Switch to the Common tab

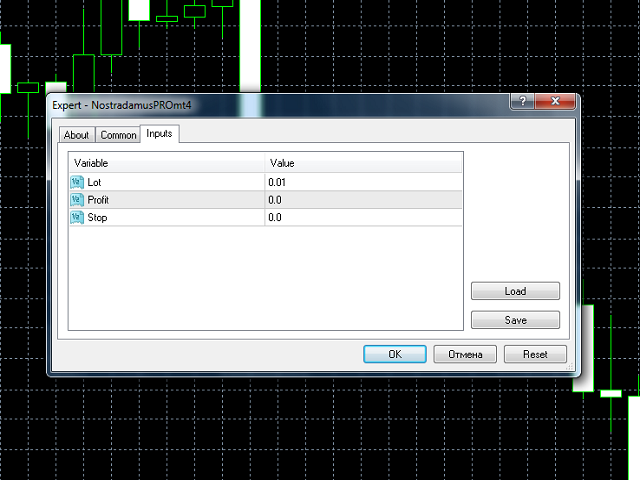coord(118,135)
